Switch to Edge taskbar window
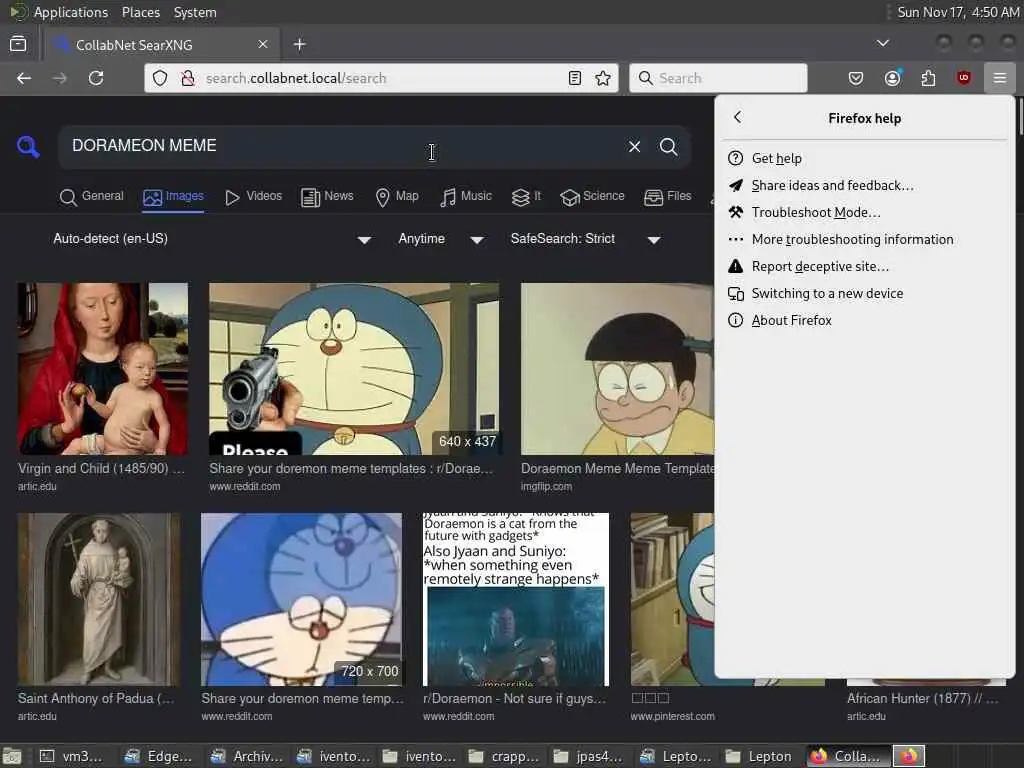The width and height of the screenshot is (1024, 768). (158, 756)
